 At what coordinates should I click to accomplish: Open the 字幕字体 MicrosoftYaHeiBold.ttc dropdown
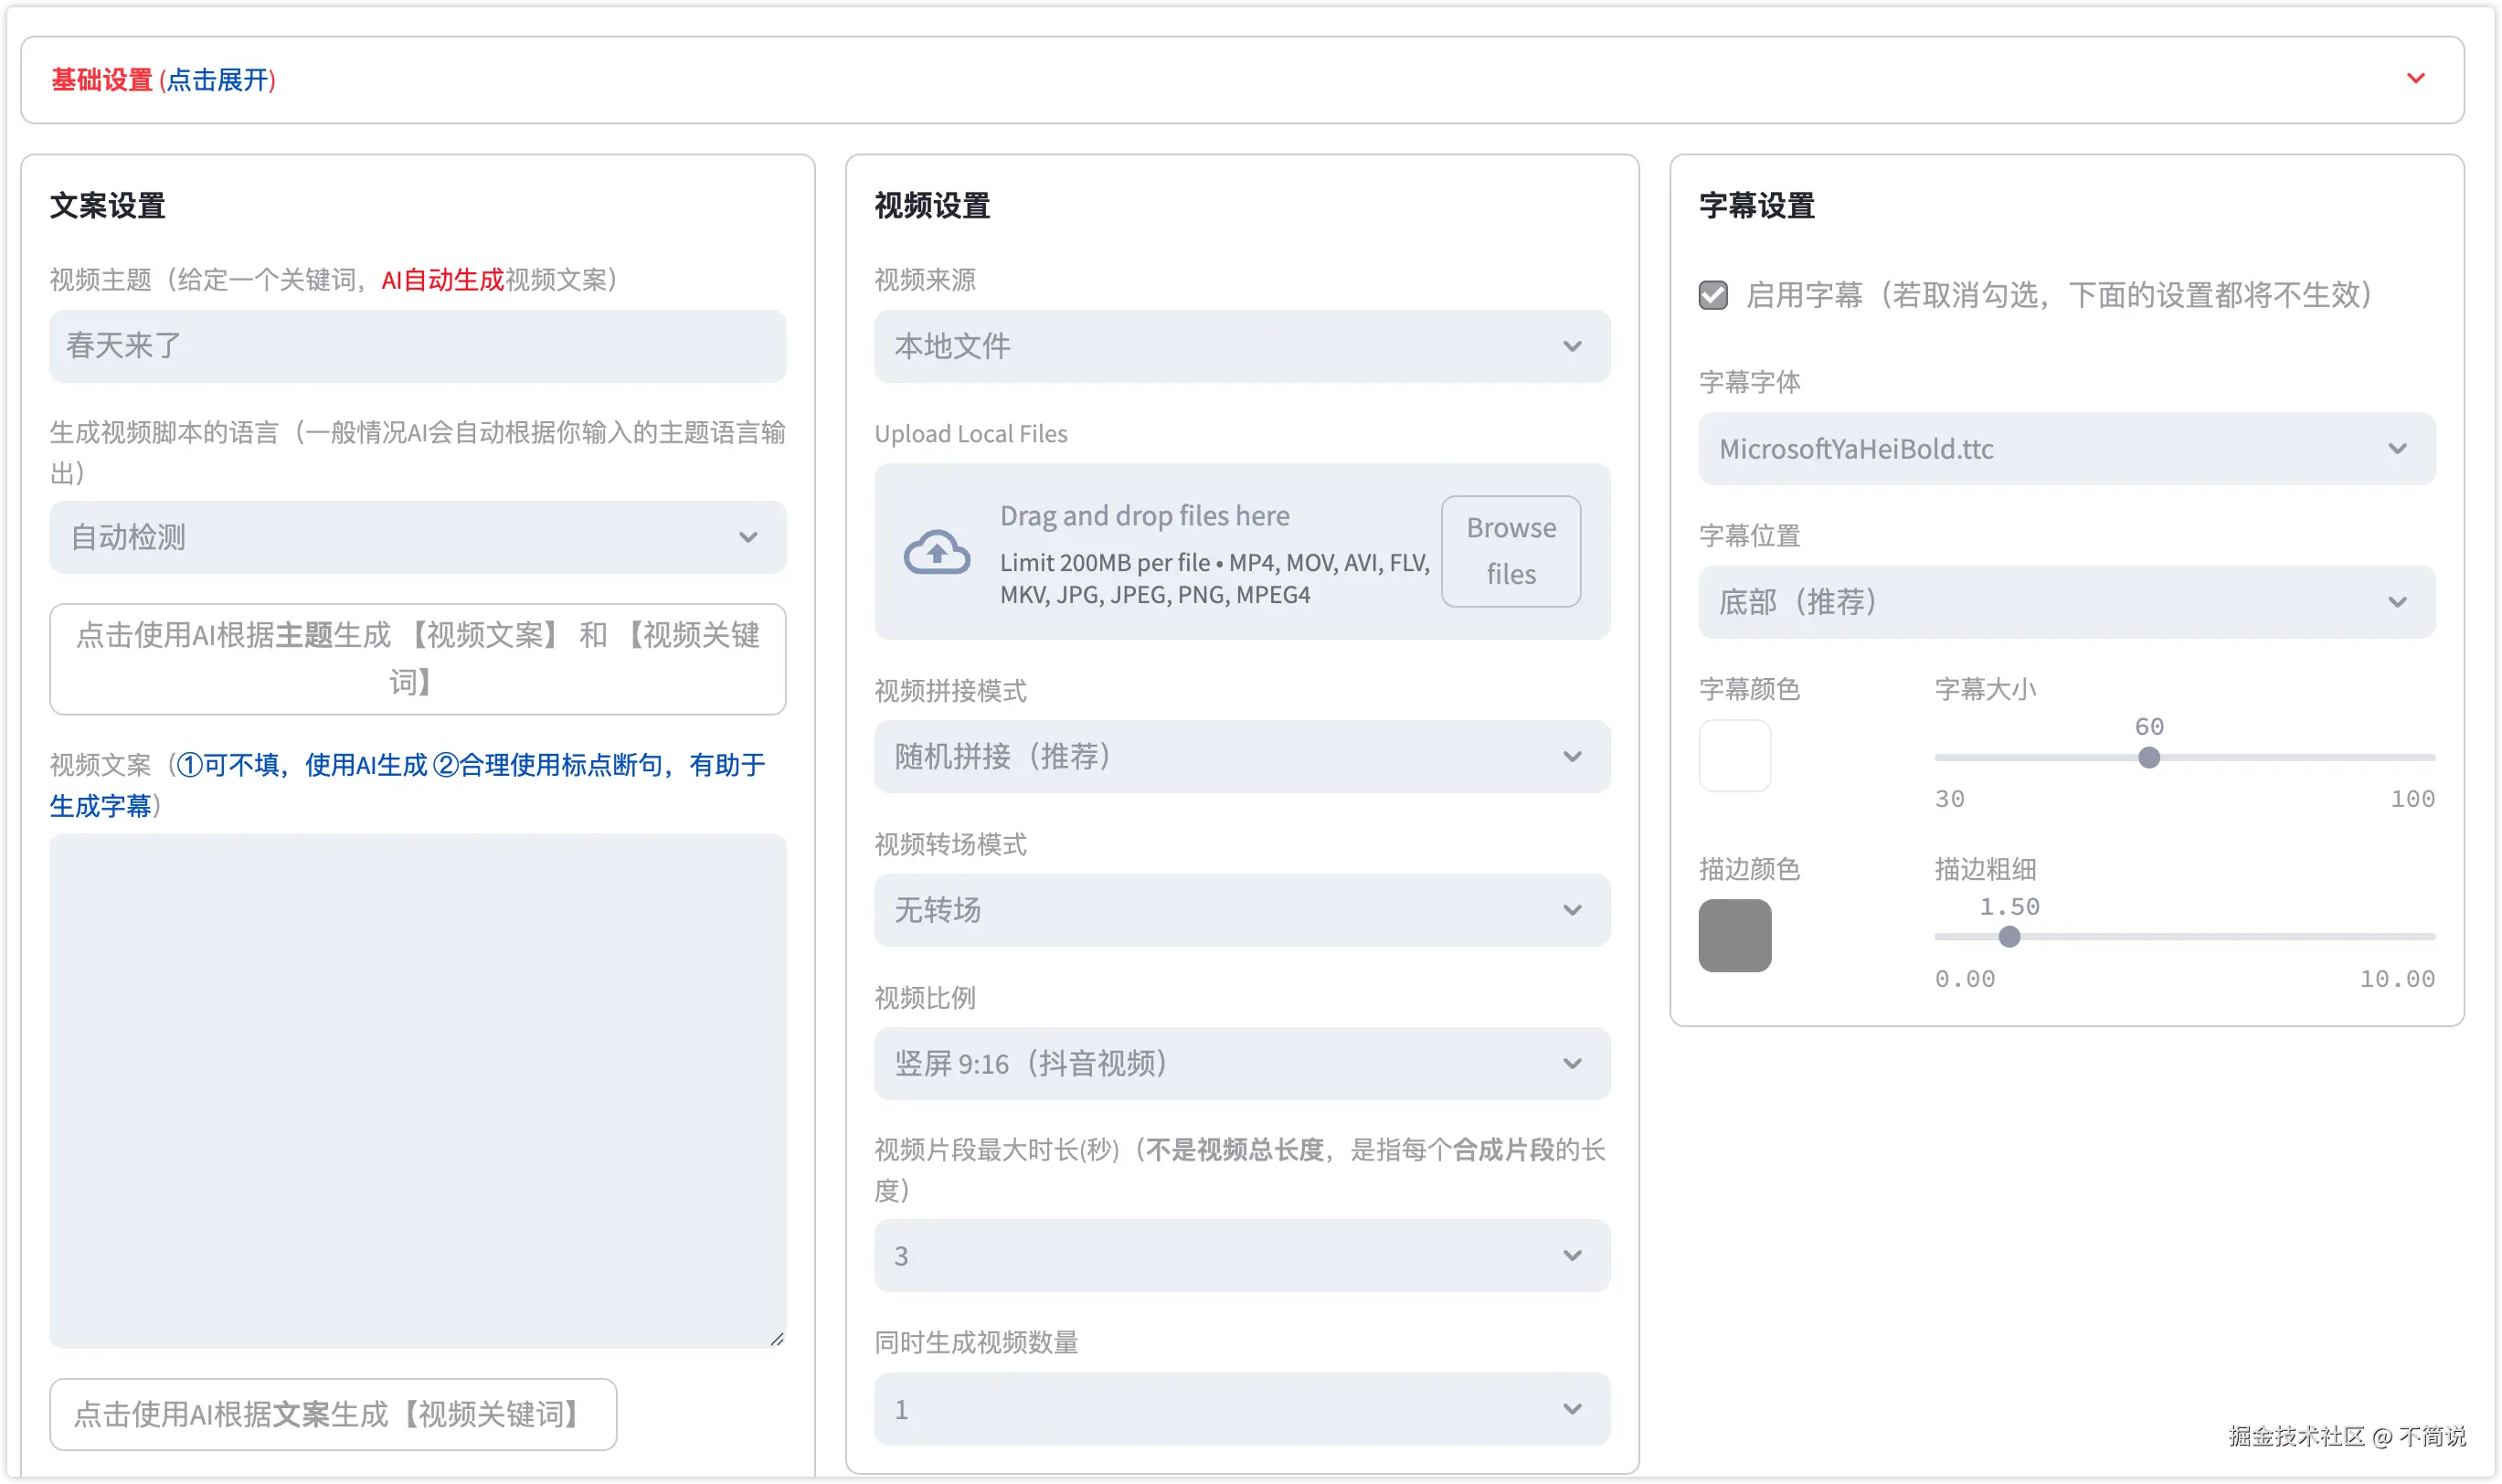tap(2066, 449)
